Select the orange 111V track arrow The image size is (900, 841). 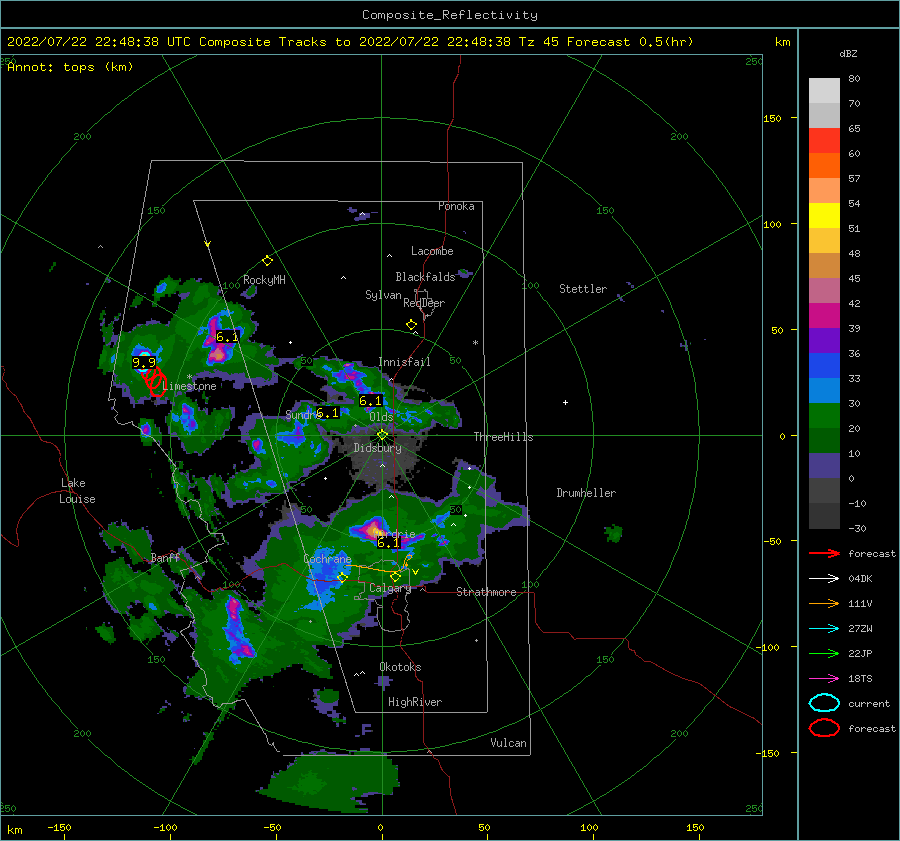(x=824, y=603)
